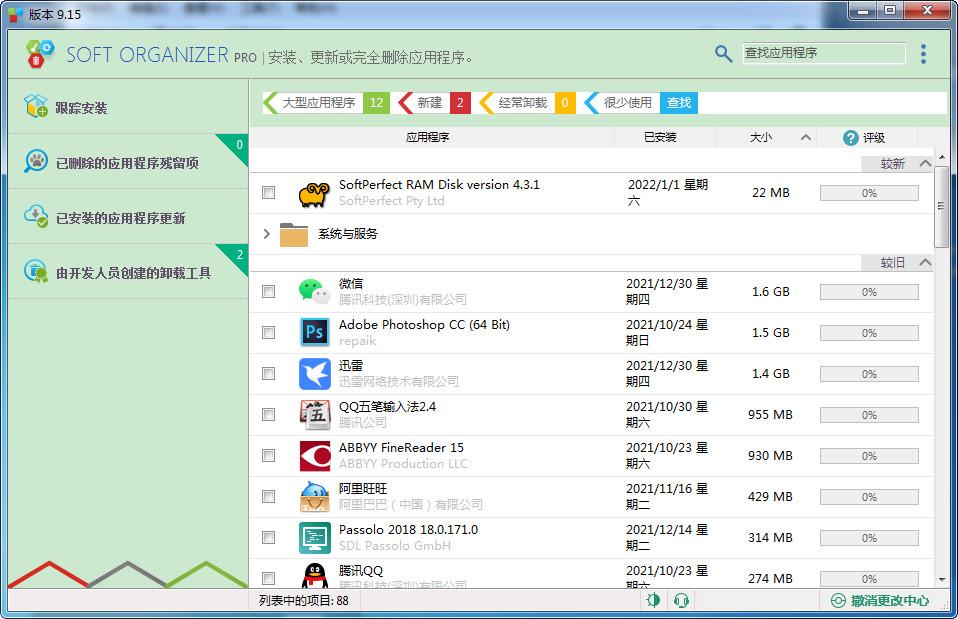Click the 0% rating bar for 微信
The height and width of the screenshot is (619, 958).
869,292
